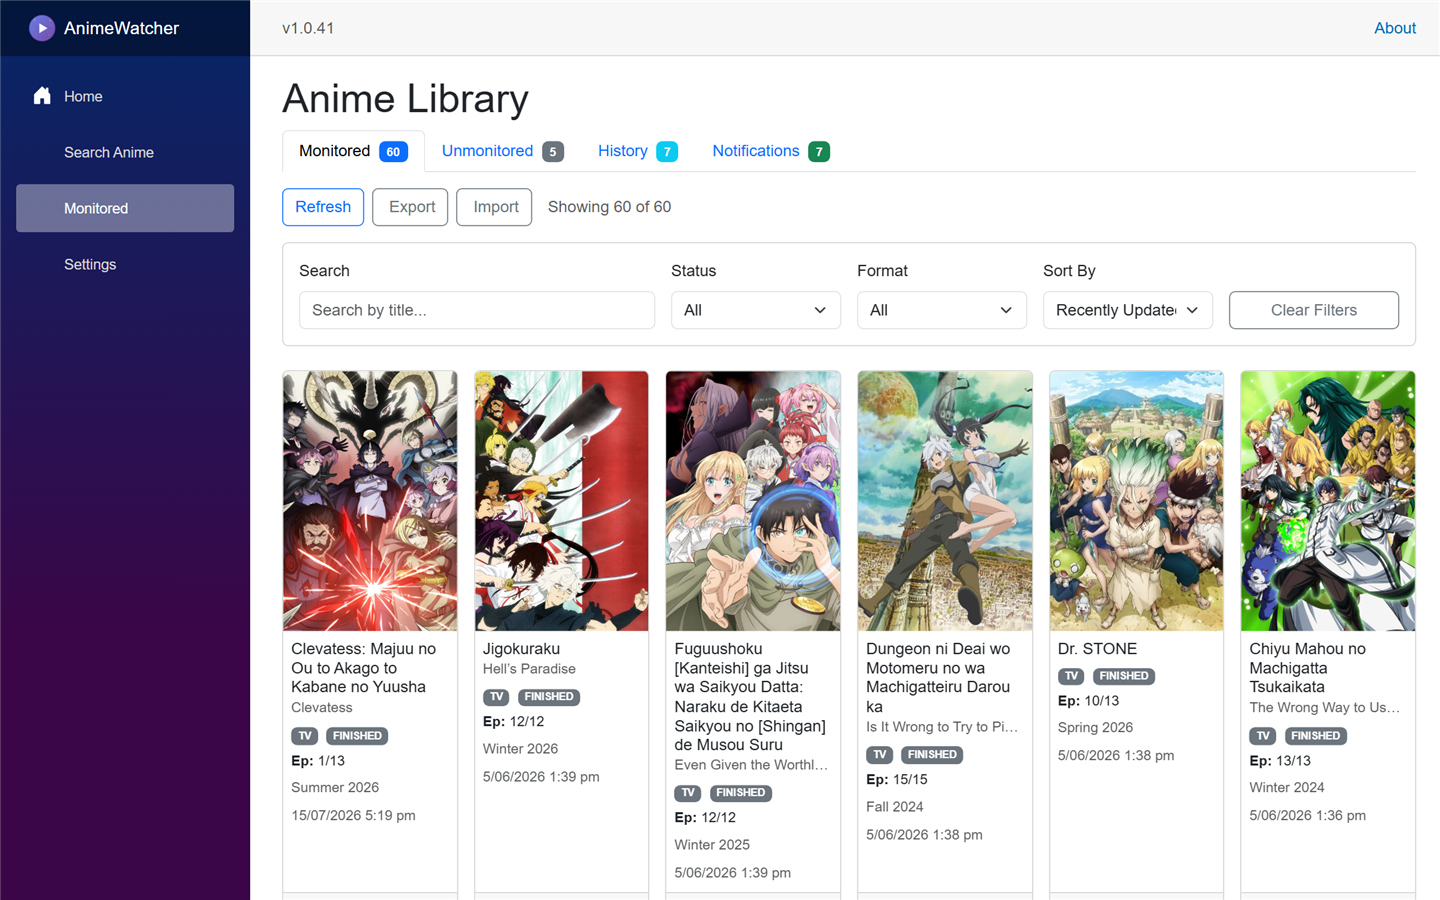This screenshot has height=900, width=1440.
Task: Open the Dungeon ni Deai poster thumbnail
Action: (945, 501)
